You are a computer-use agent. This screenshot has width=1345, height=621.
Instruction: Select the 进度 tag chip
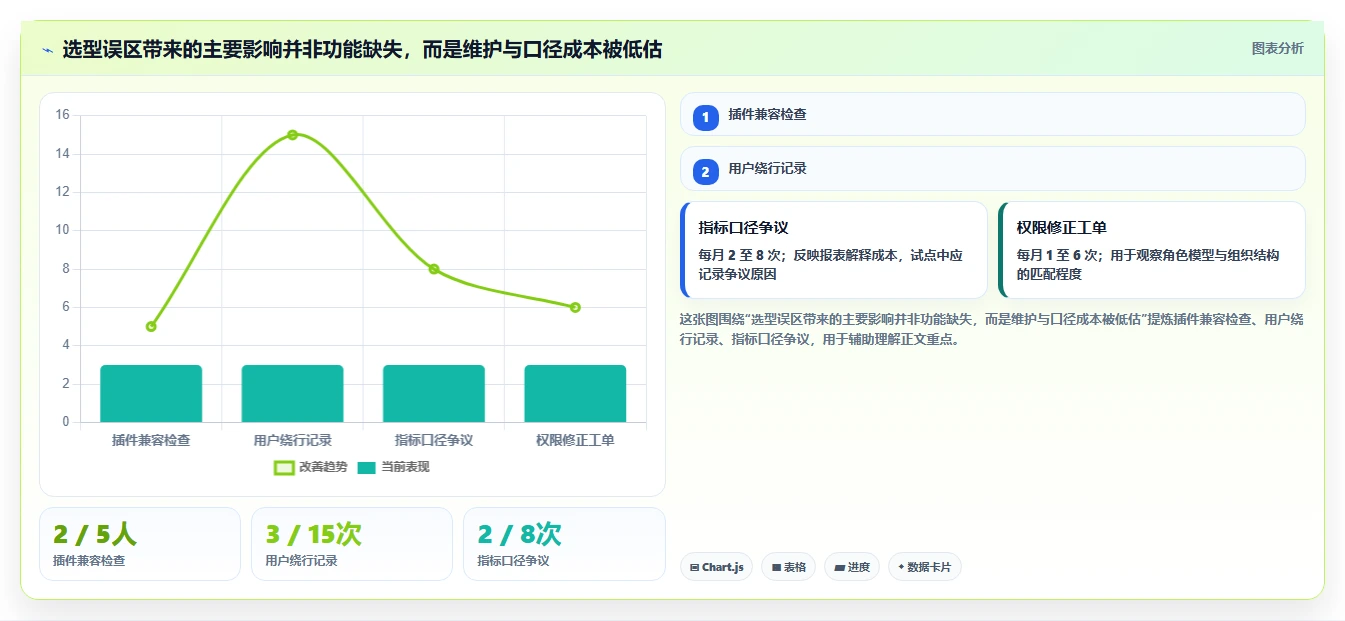click(x=852, y=567)
